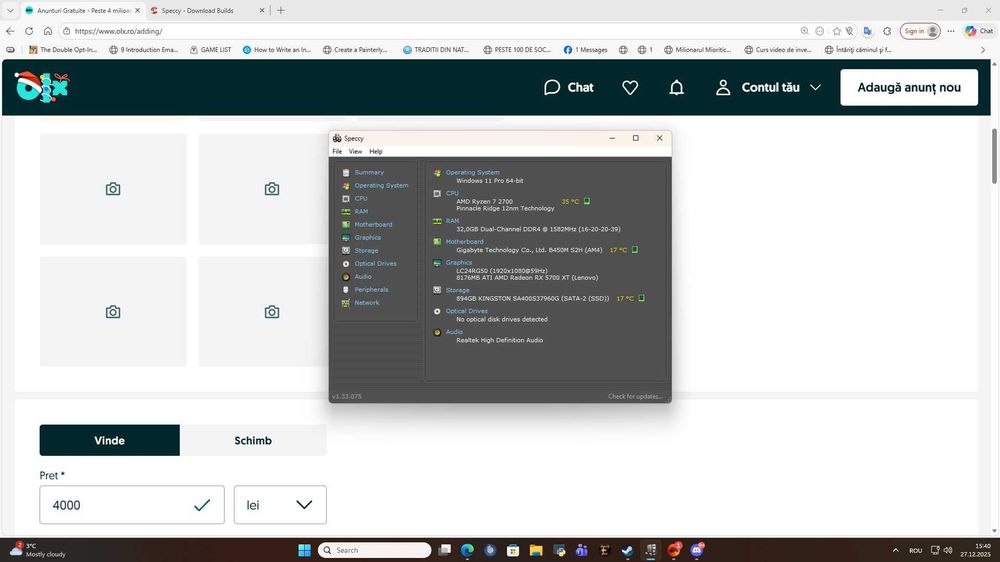This screenshot has width=1000, height=562.
Task: Open Storage in Speccy sidebar
Action: click(x=366, y=251)
